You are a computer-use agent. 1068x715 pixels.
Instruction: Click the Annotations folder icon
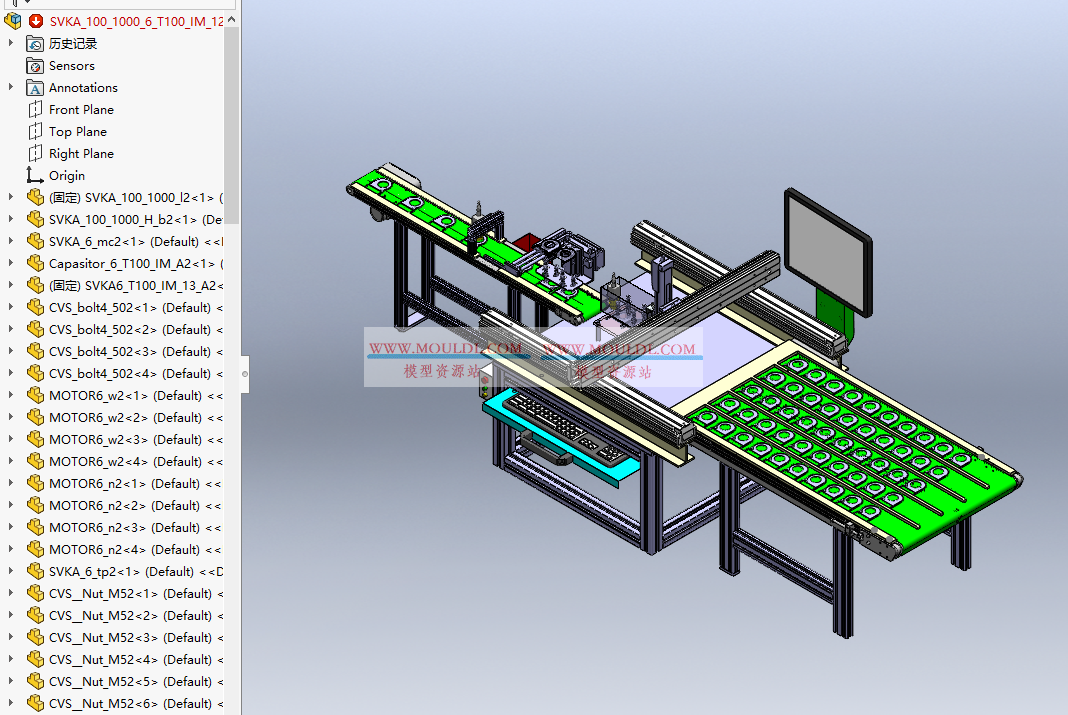[36, 88]
